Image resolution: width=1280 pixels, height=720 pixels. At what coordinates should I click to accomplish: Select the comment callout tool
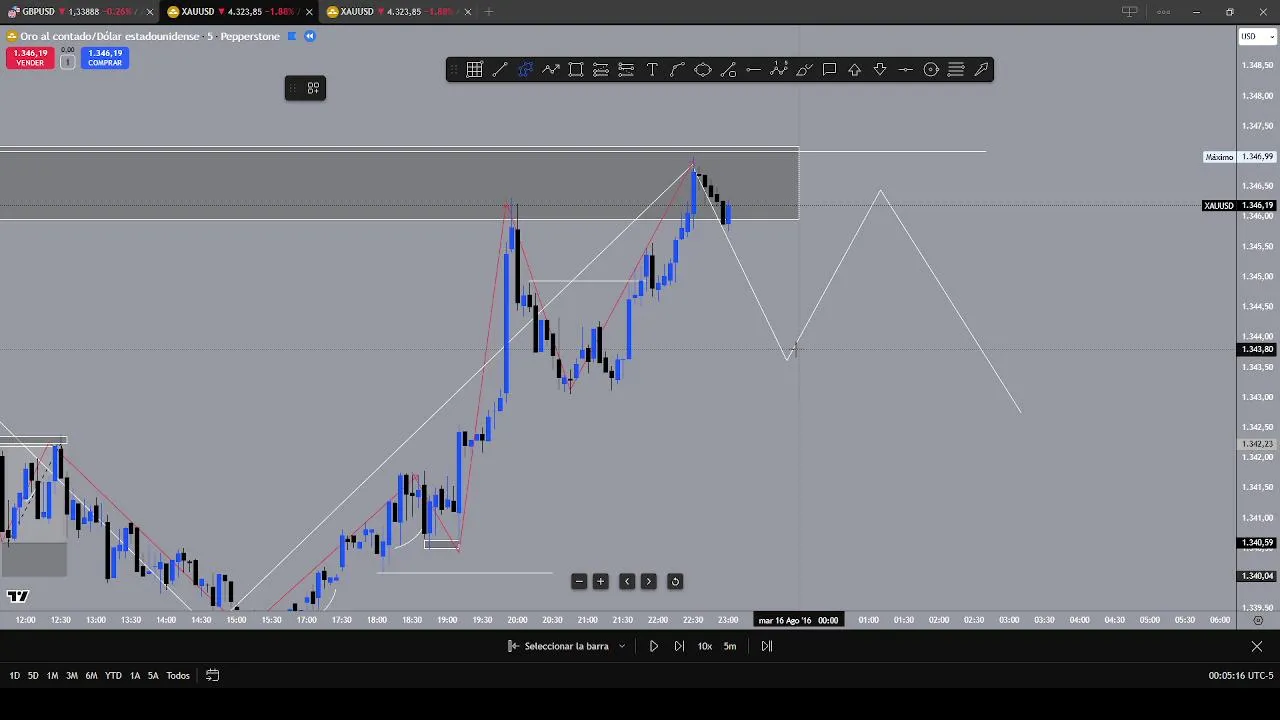tap(829, 69)
